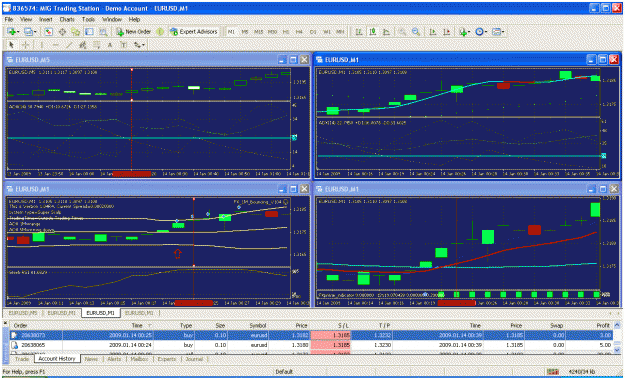Click the New Order button
The width and height of the screenshot is (625, 378).
[x=134, y=32]
